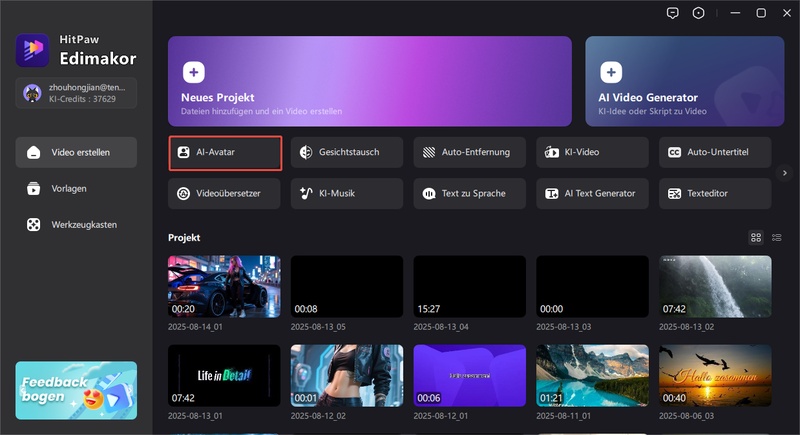800x435 pixels.
Task: Select Video erstellen in sidebar
Action: (x=76, y=152)
